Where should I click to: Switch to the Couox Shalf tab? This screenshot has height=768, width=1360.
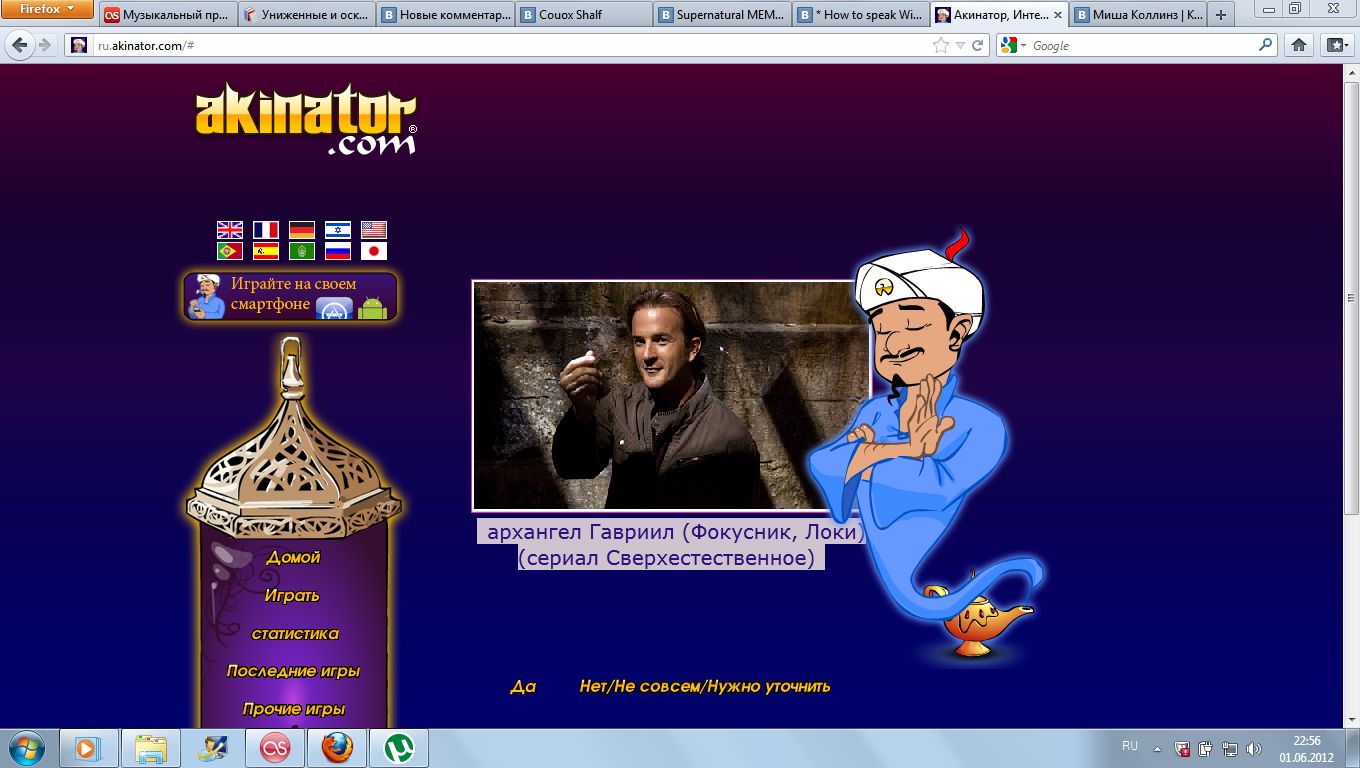point(583,15)
